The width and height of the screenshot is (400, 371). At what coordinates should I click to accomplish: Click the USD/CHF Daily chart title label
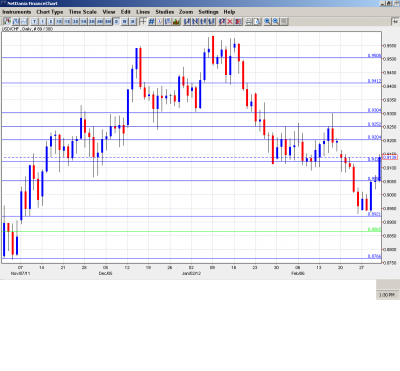[27, 29]
